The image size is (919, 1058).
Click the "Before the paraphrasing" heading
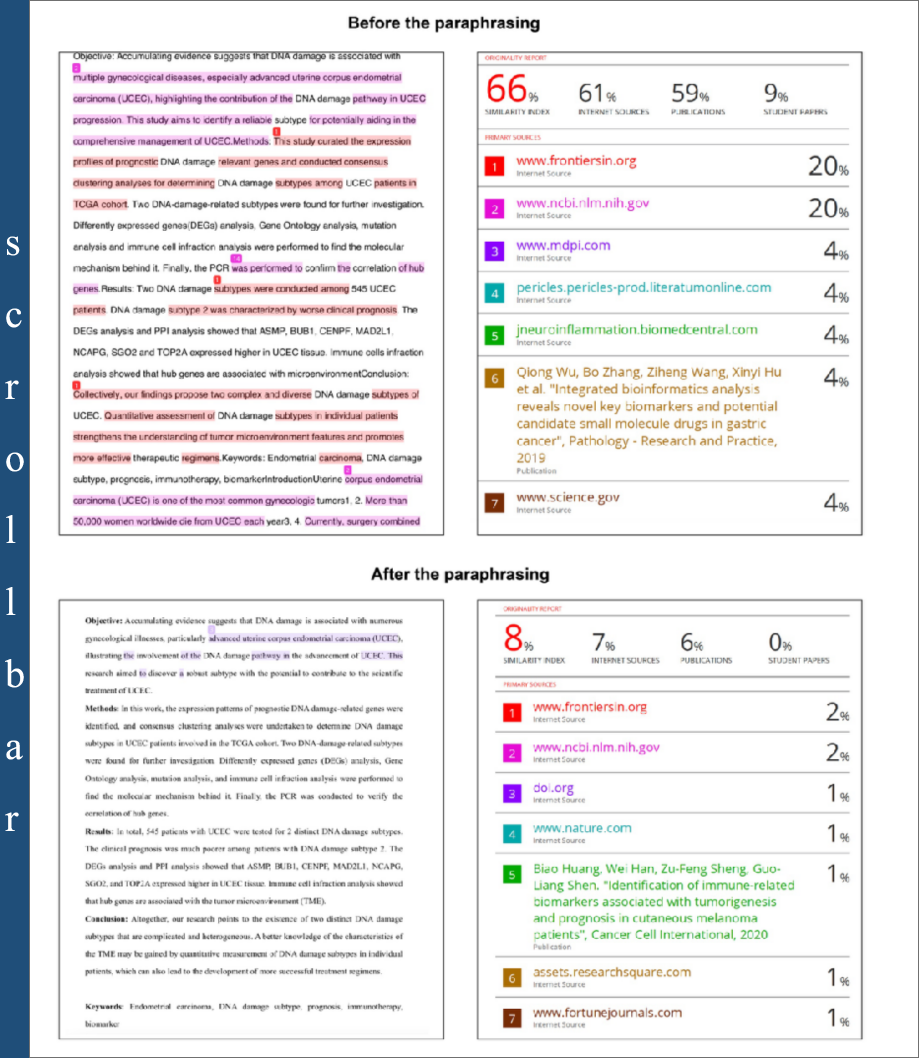tap(444, 23)
